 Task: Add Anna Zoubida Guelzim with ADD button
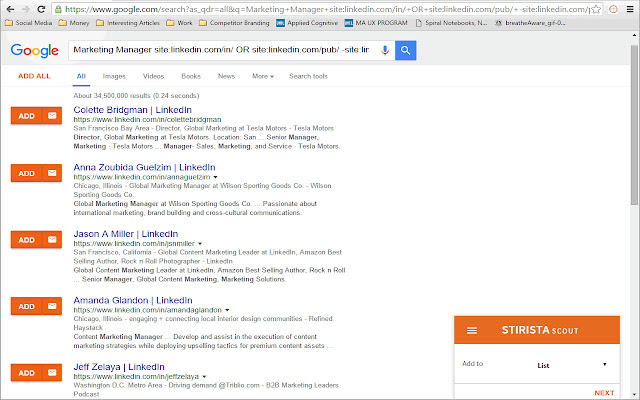click(x=27, y=173)
